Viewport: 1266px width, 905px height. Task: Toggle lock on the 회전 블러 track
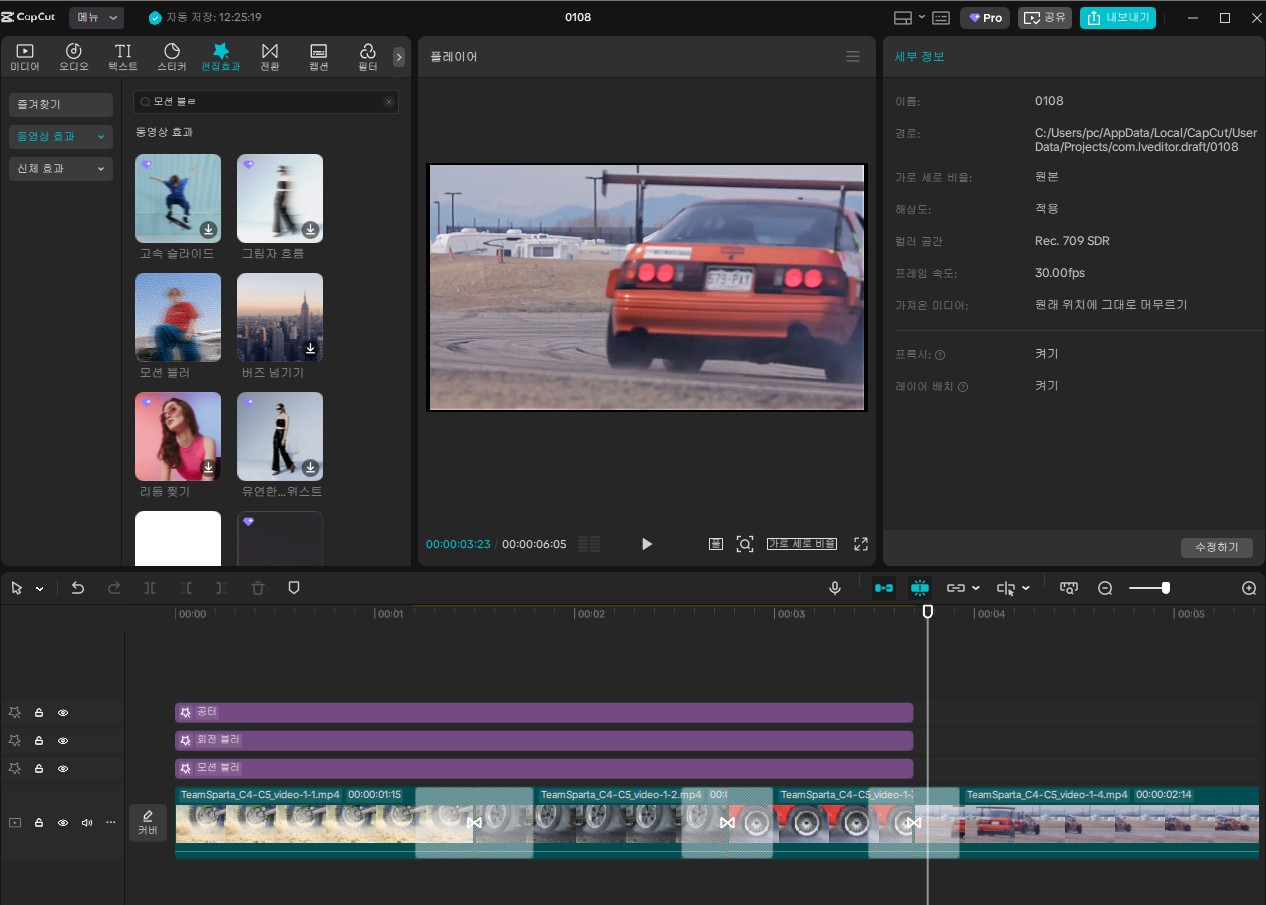[39, 741]
